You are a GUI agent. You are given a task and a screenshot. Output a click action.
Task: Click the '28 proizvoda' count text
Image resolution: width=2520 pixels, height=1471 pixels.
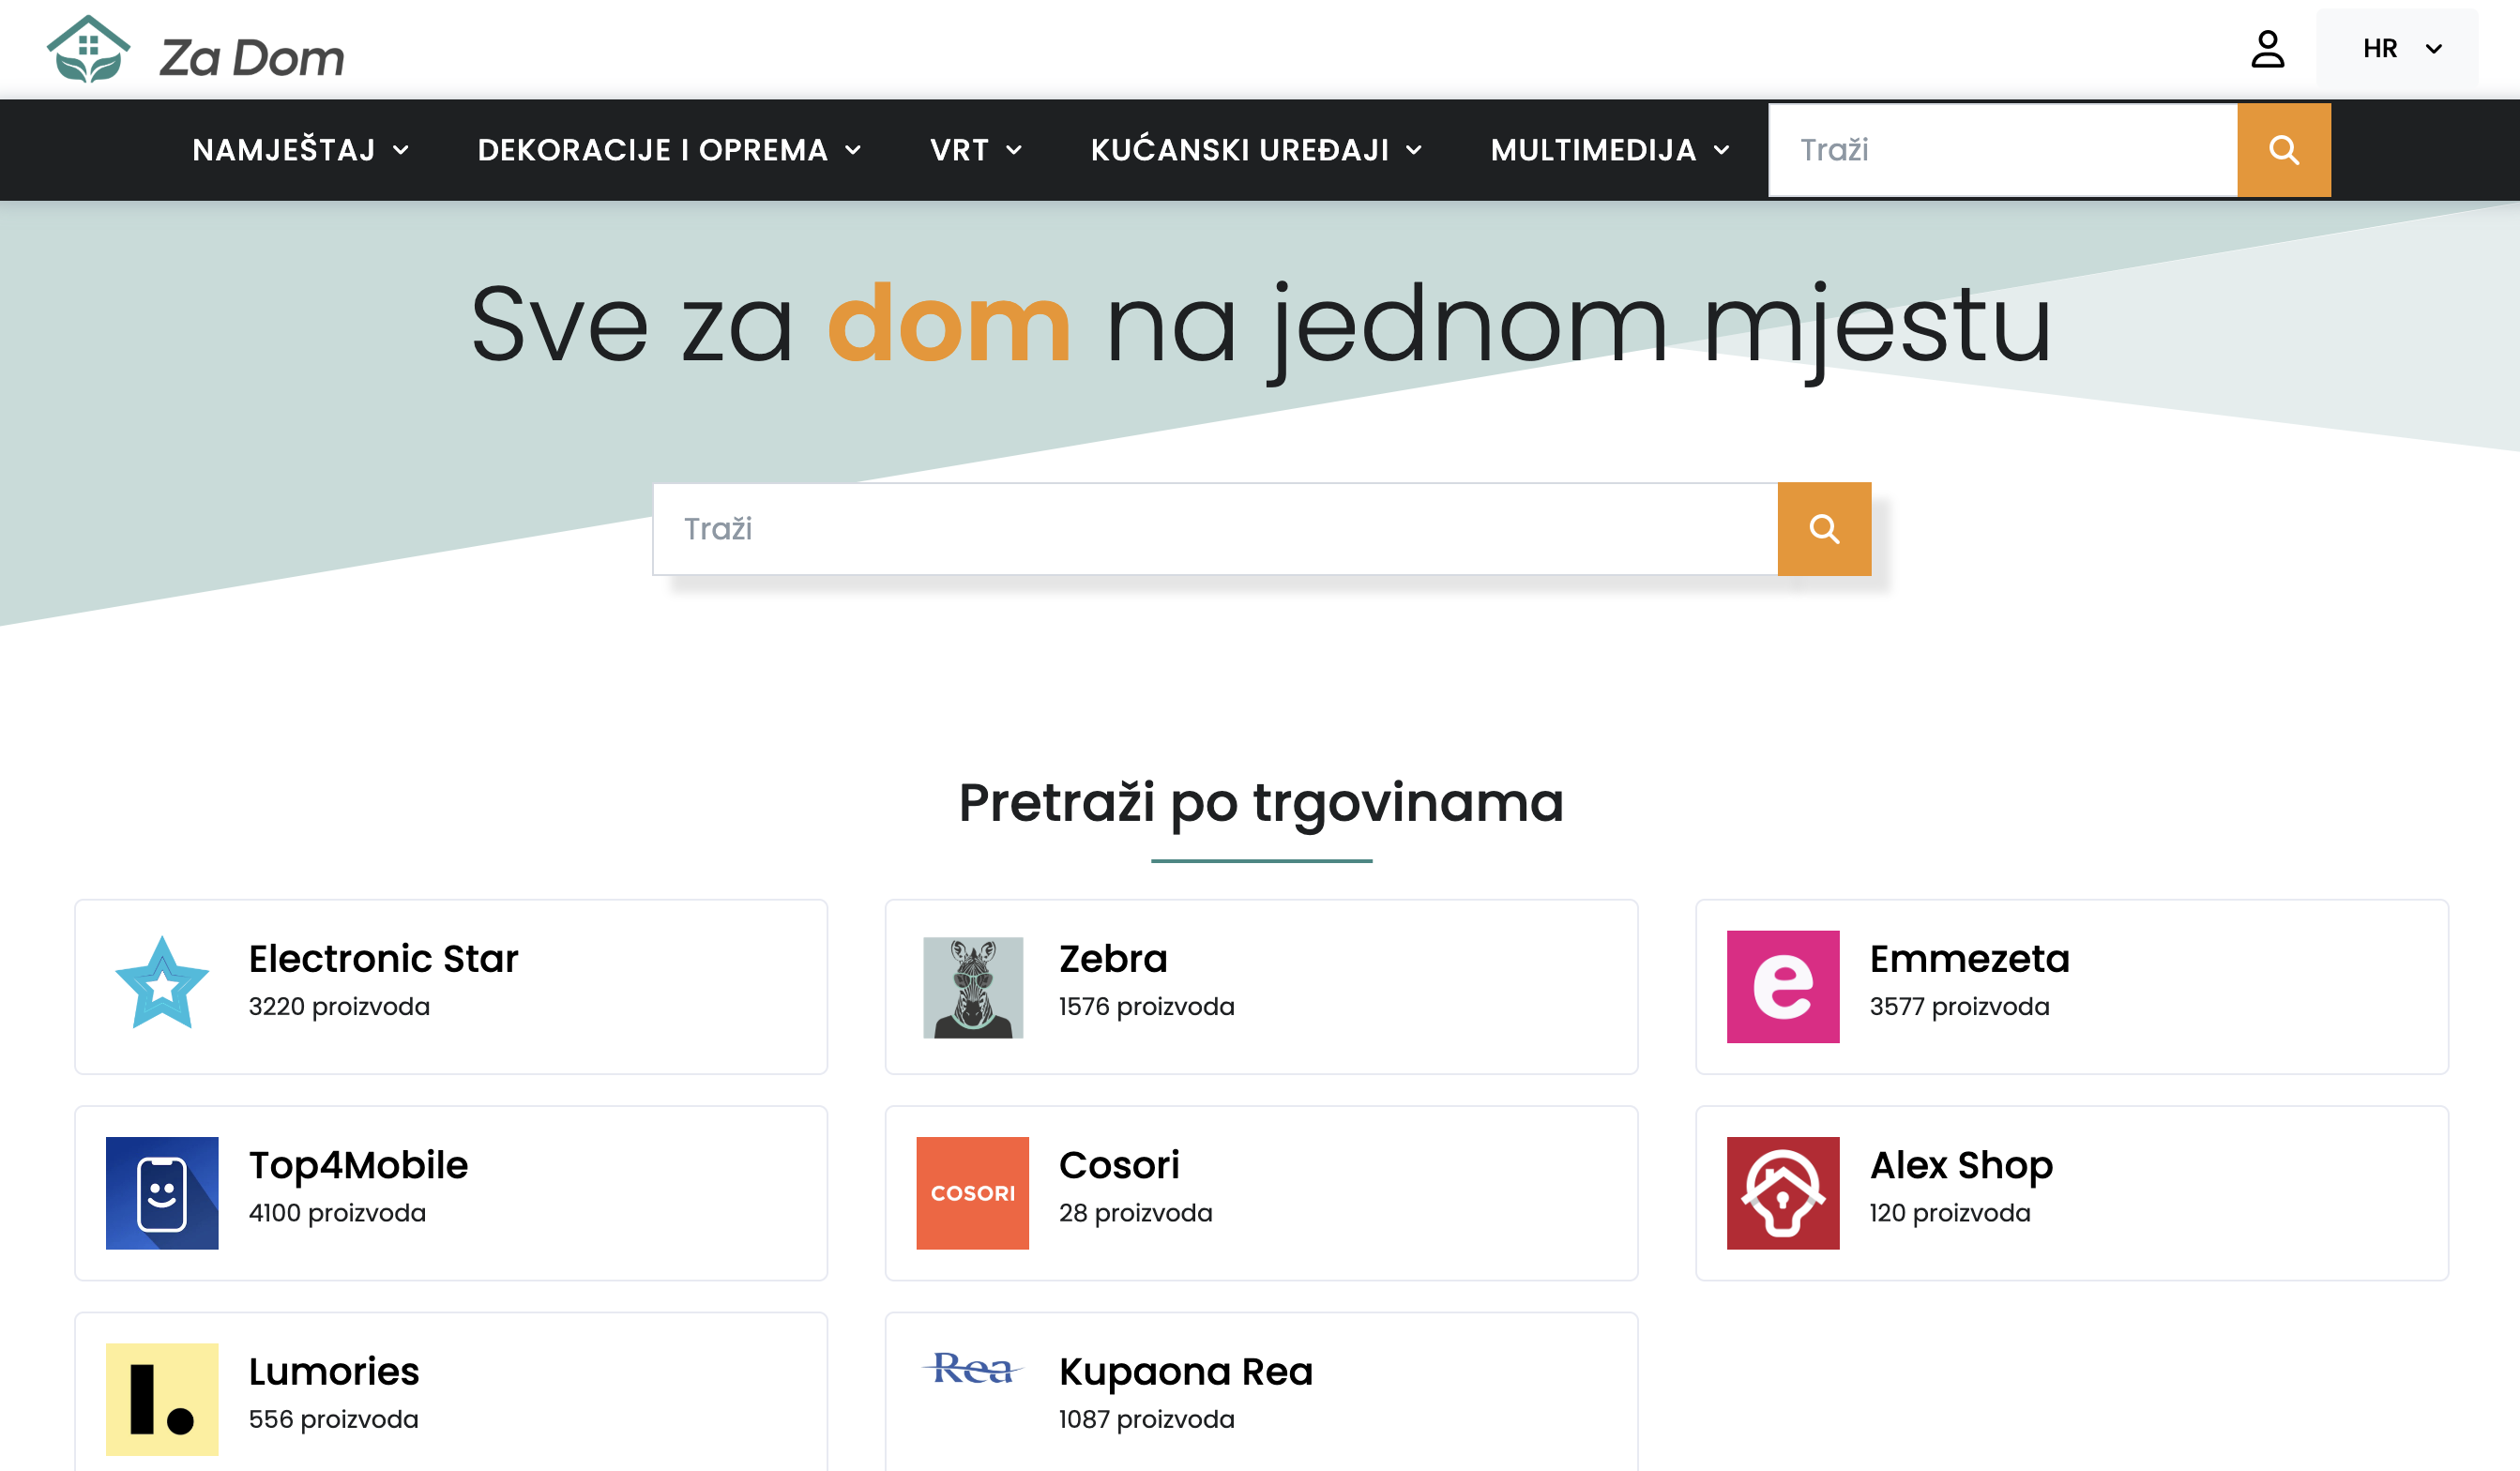click(x=1136, y=1213)
